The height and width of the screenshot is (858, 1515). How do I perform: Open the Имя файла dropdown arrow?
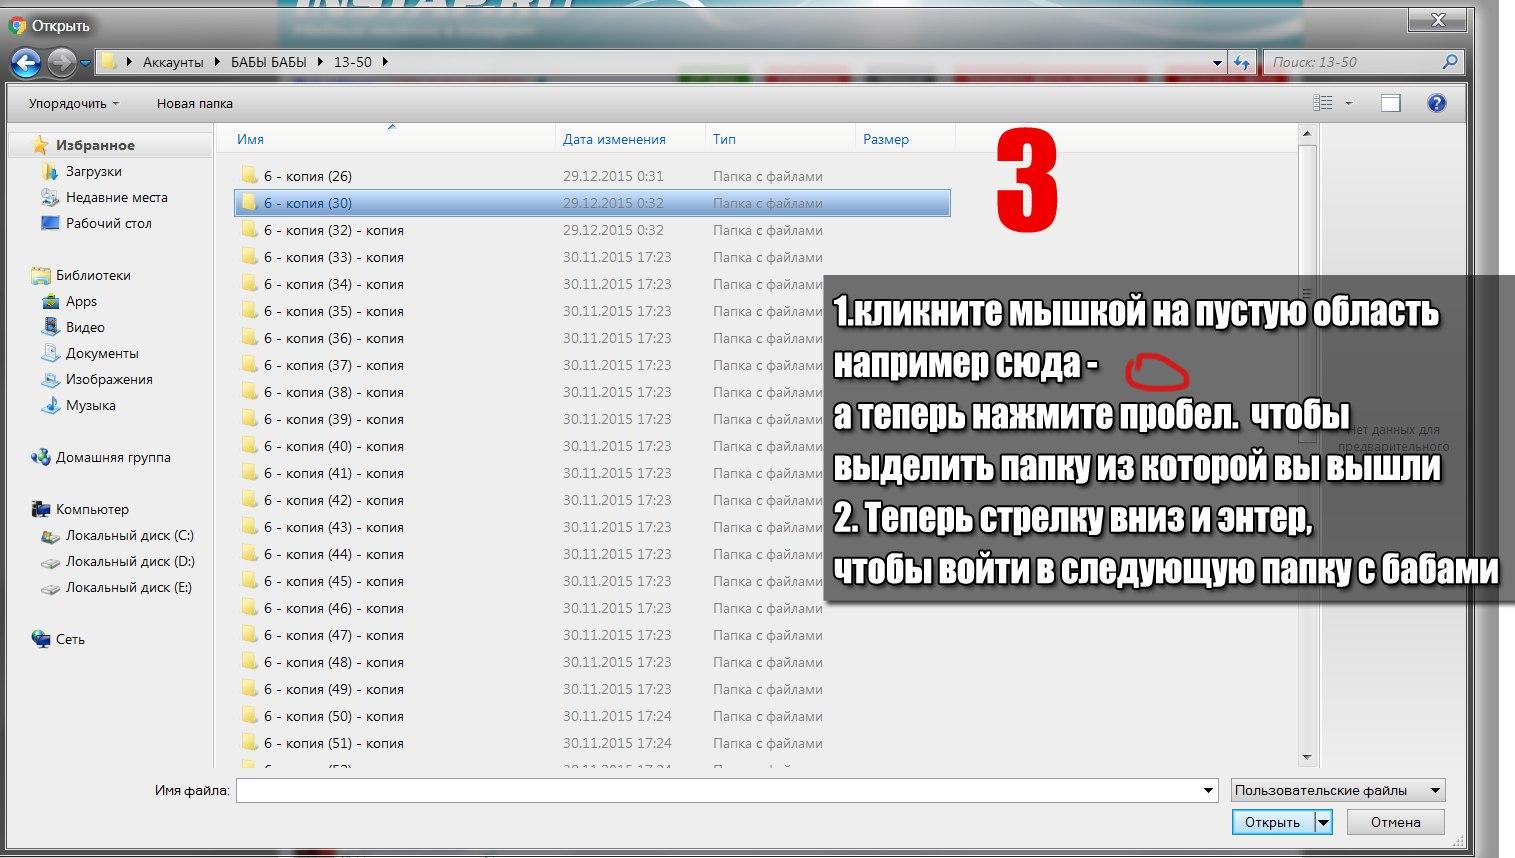pos(1209,790)
